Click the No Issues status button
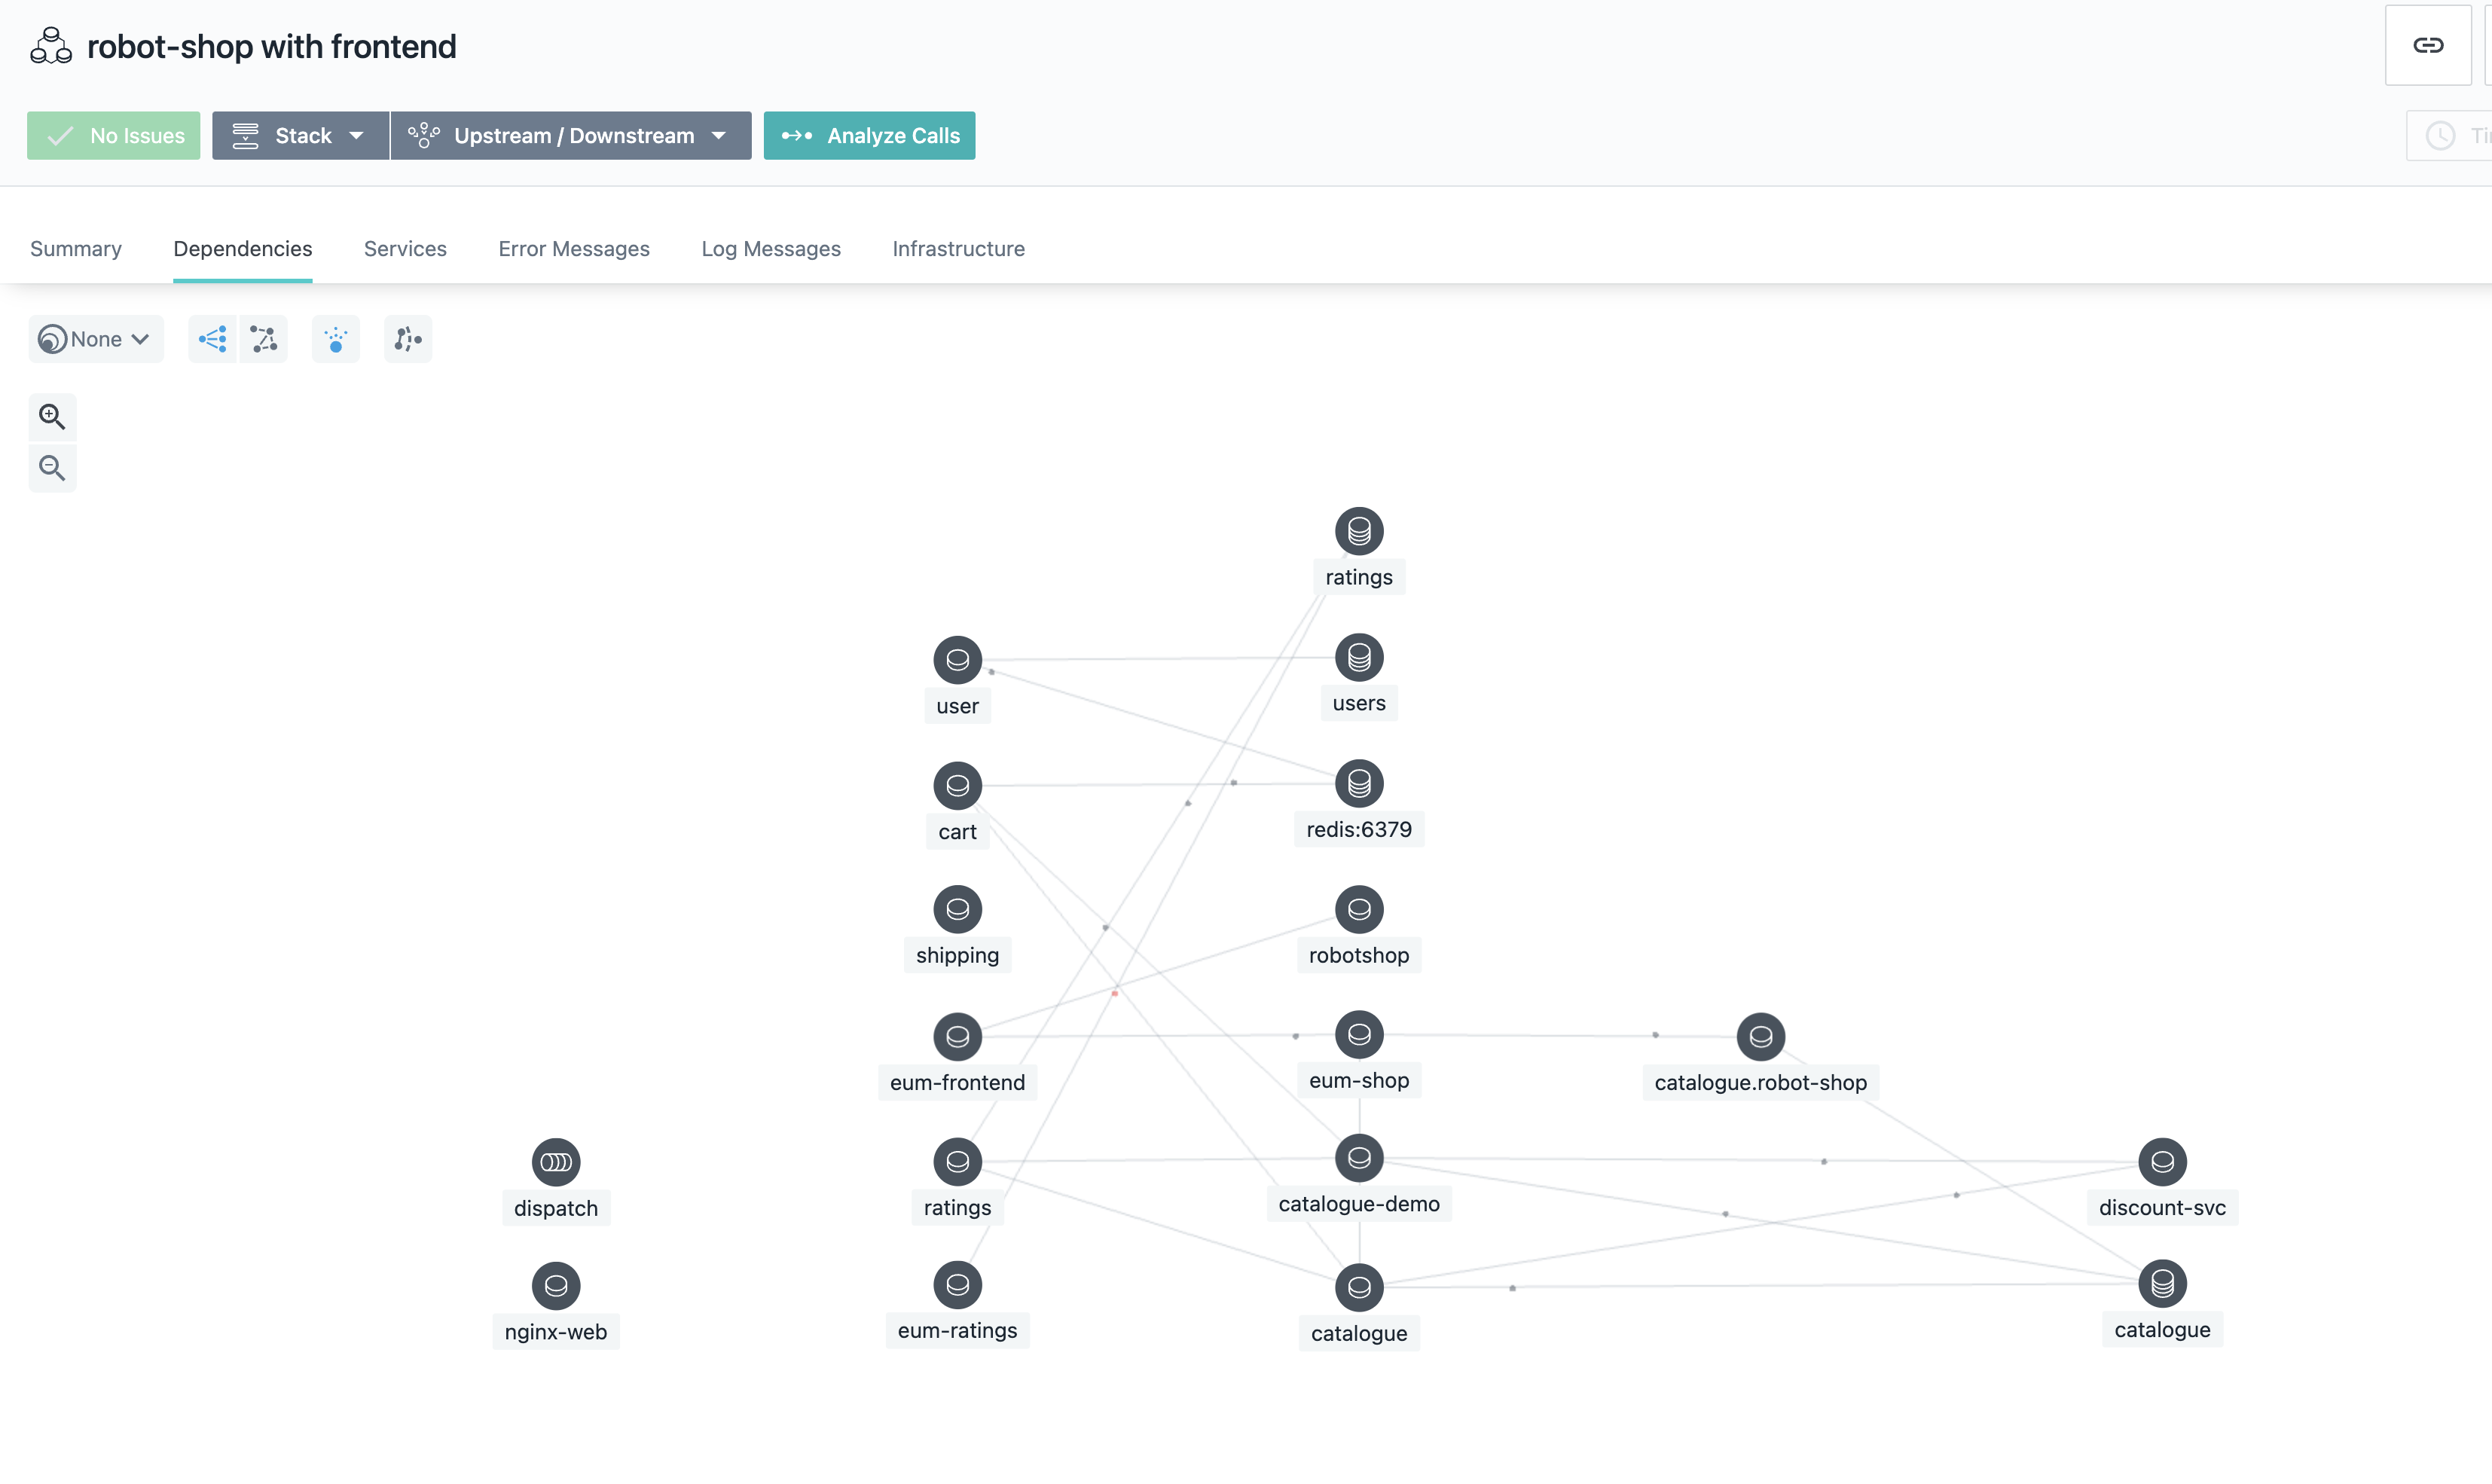 (x=114, y=135)
